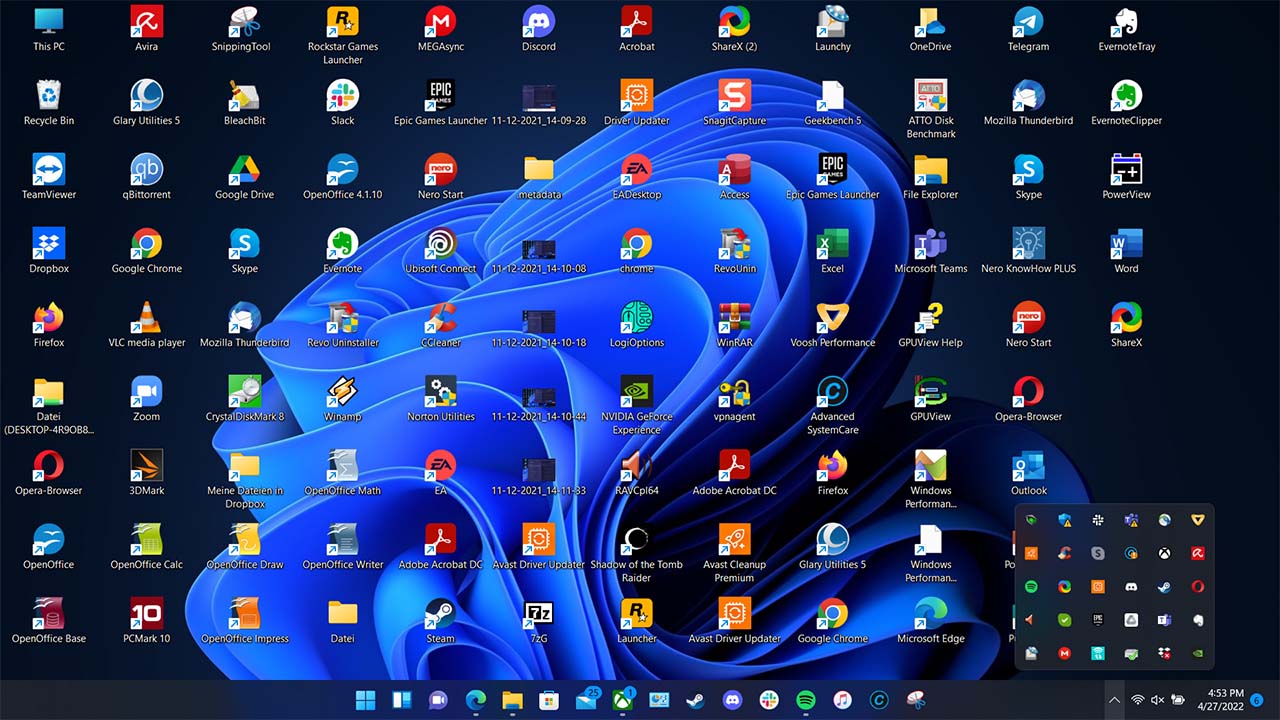Open the 11-12-2021_14-09-28 screenshot file
Screen dimensions: 1280x720
click(x=539, y=97)
